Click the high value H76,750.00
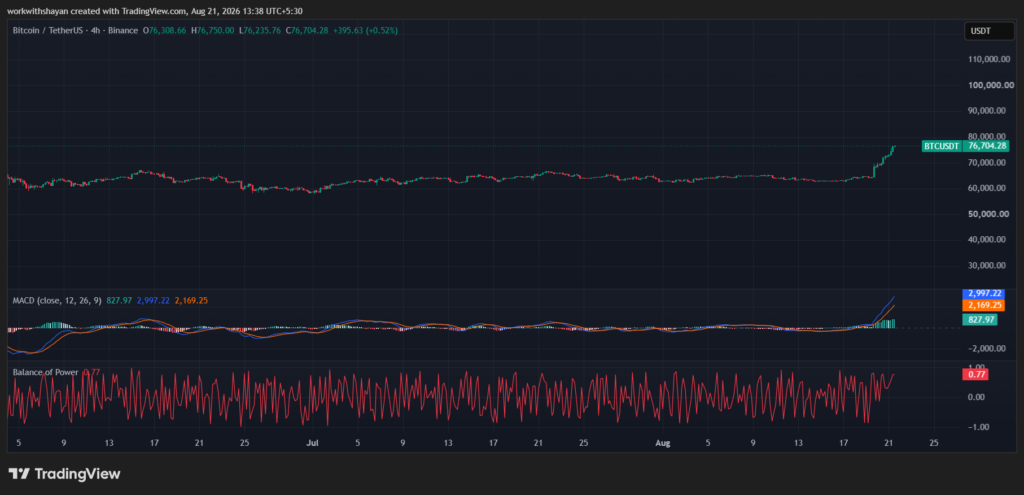 213,31
